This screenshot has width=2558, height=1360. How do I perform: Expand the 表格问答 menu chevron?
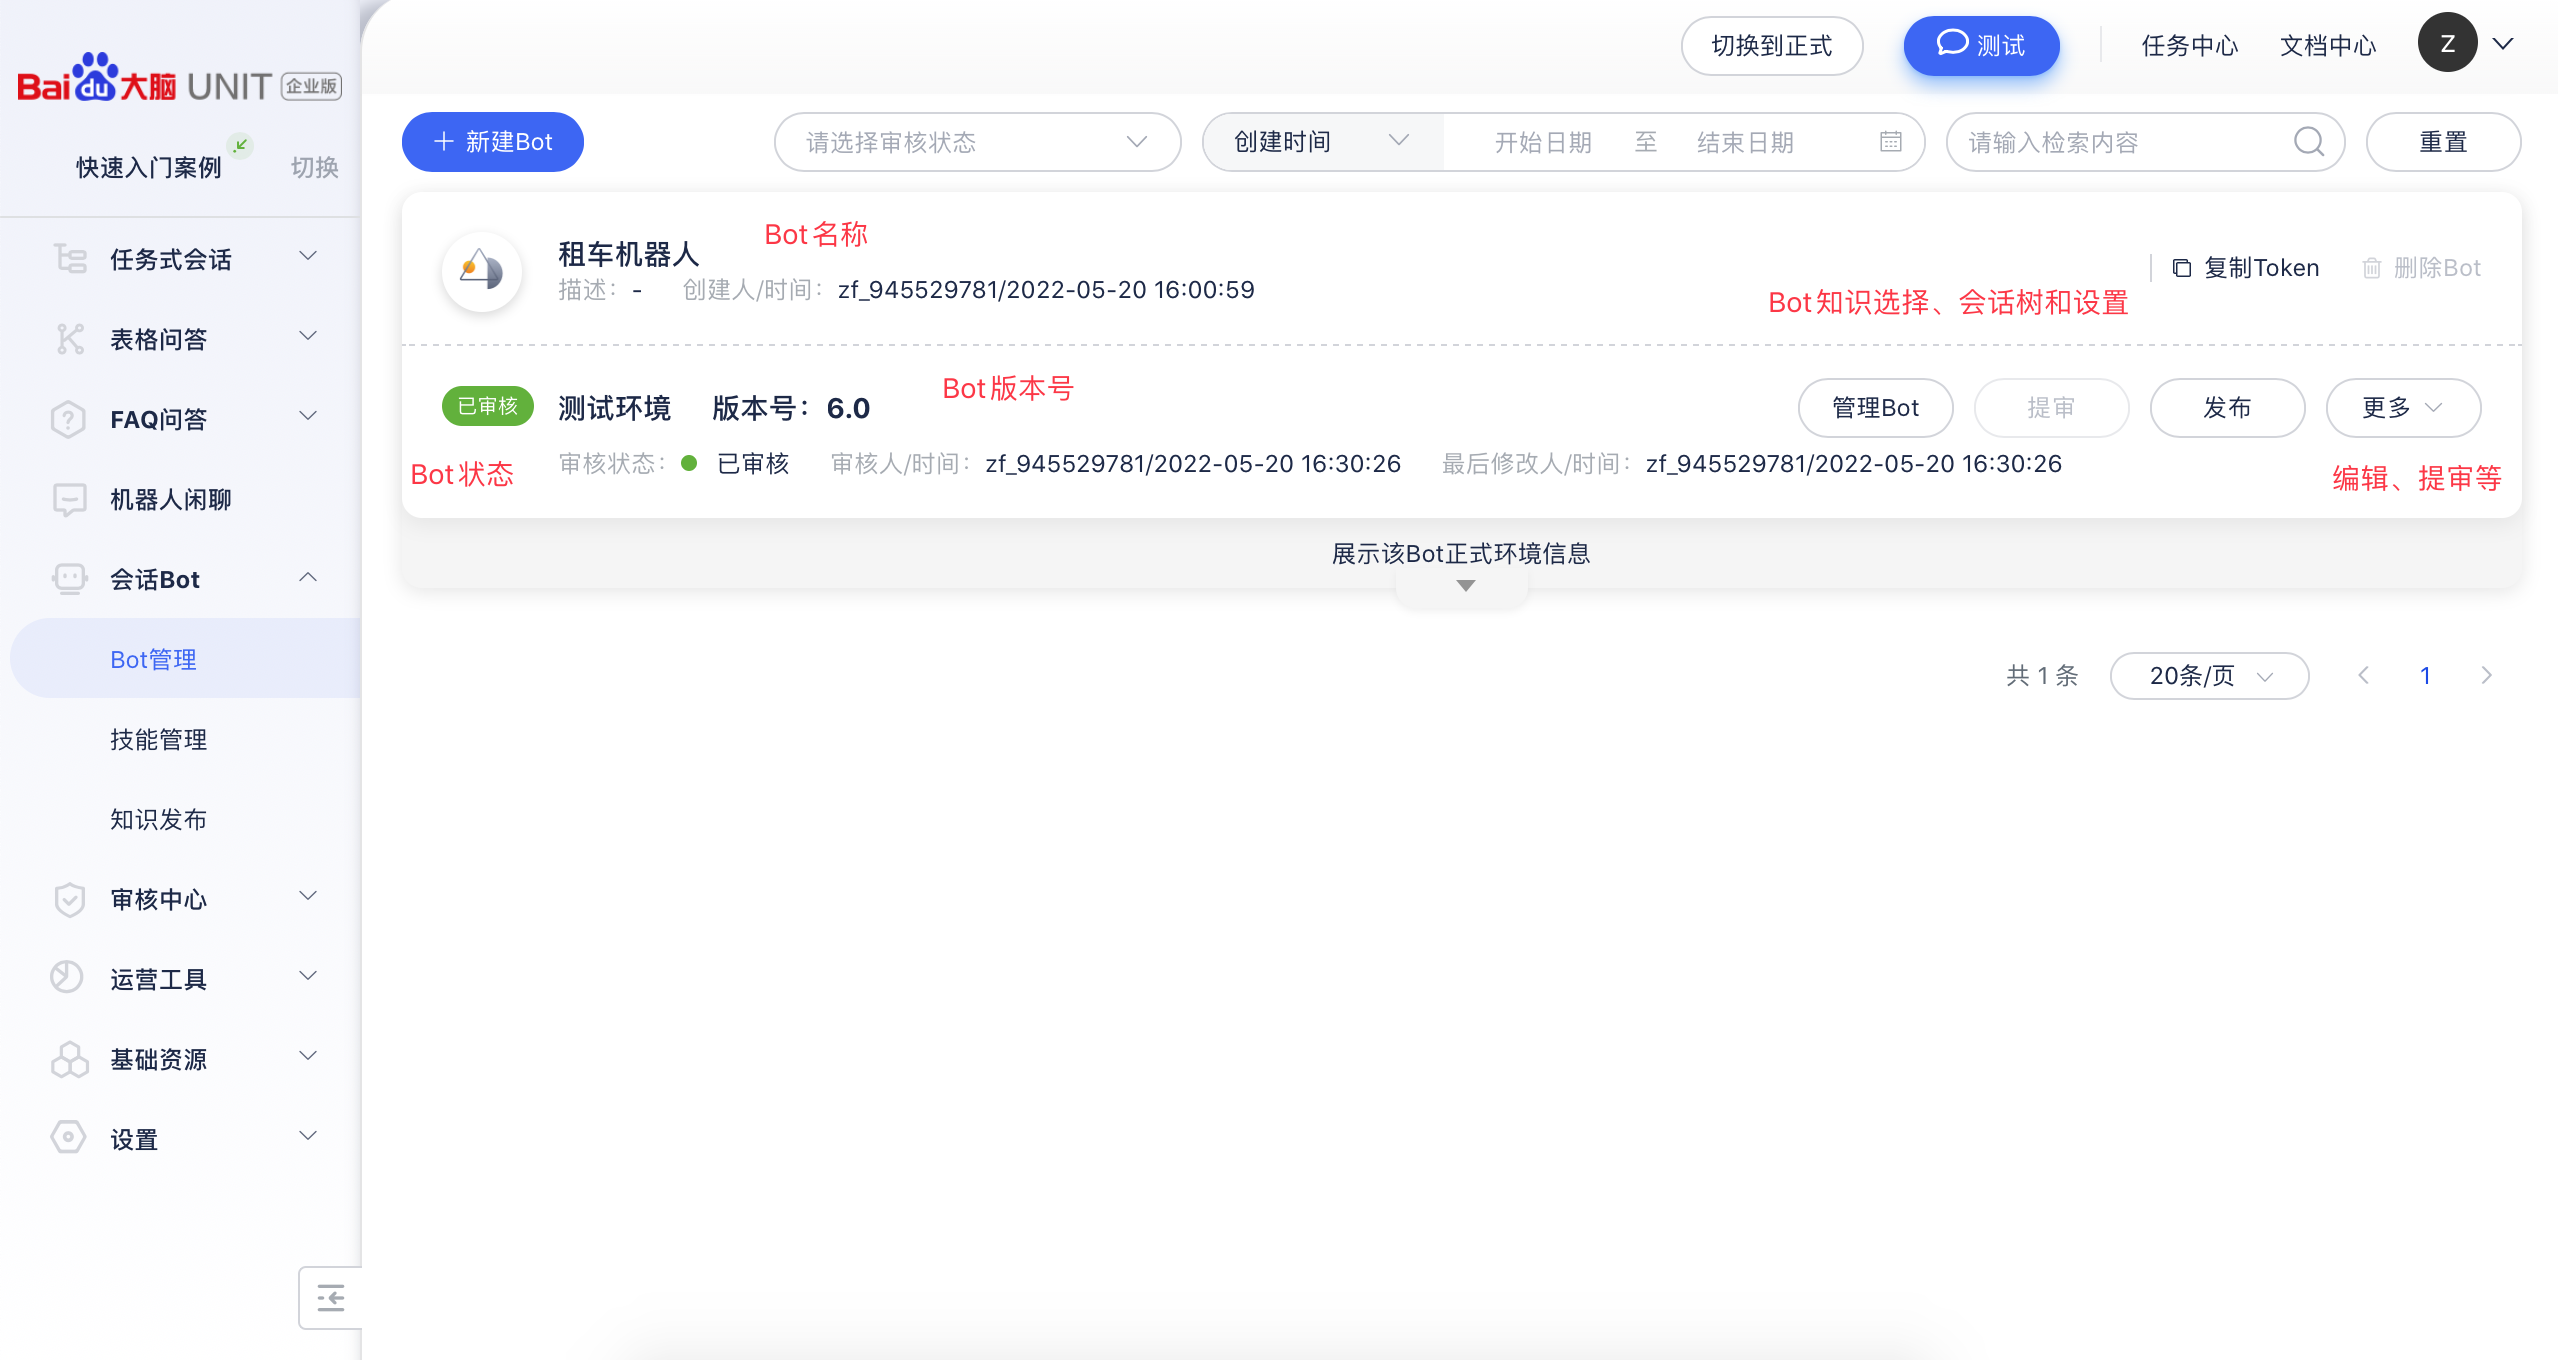[x=309, y=336]
